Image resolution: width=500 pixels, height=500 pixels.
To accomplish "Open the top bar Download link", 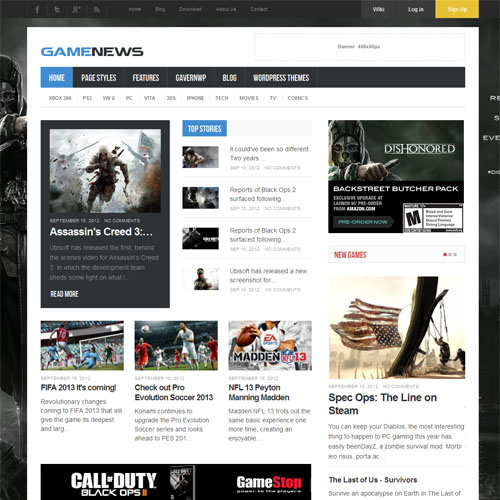I will click(x=190, y=9).
